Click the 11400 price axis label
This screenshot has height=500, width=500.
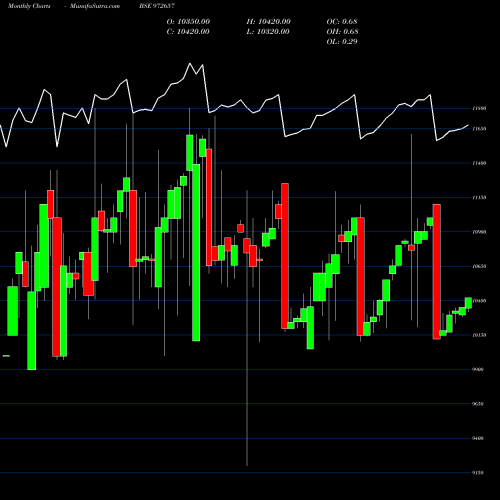point(479,163)
